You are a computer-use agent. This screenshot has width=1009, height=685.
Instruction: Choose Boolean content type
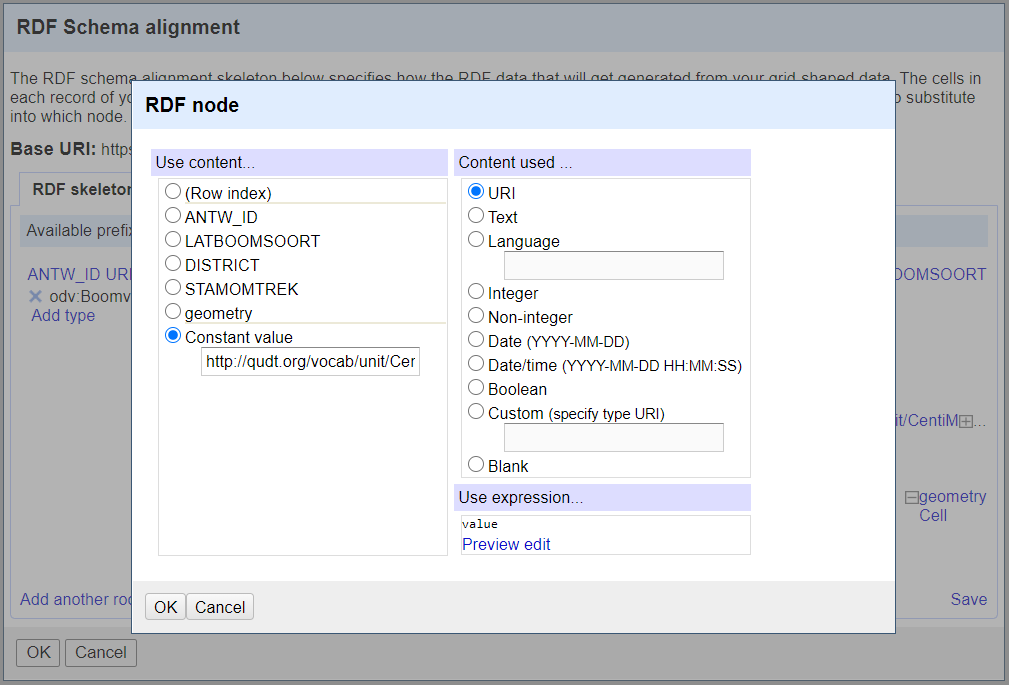point(477,388)
